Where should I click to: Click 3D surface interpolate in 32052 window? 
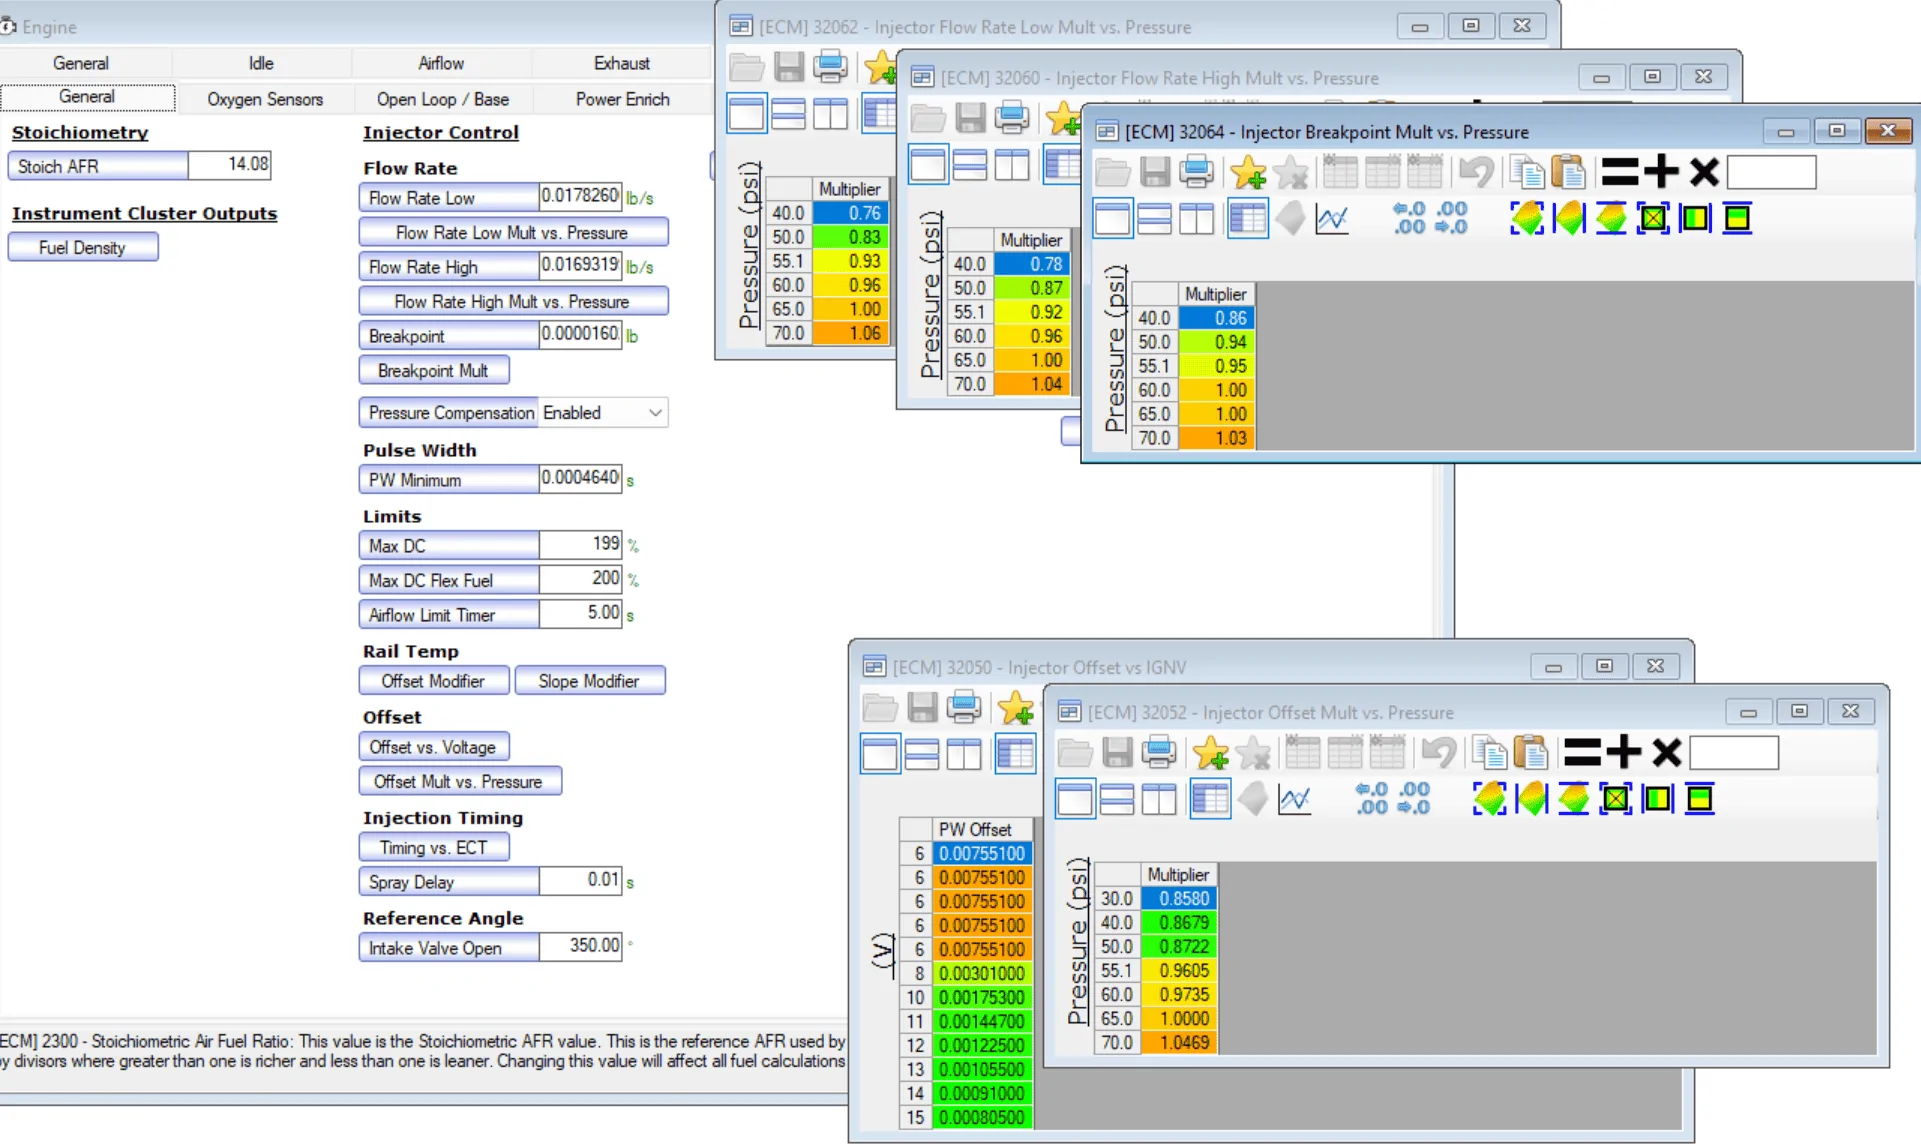[x=1489, y=799]
